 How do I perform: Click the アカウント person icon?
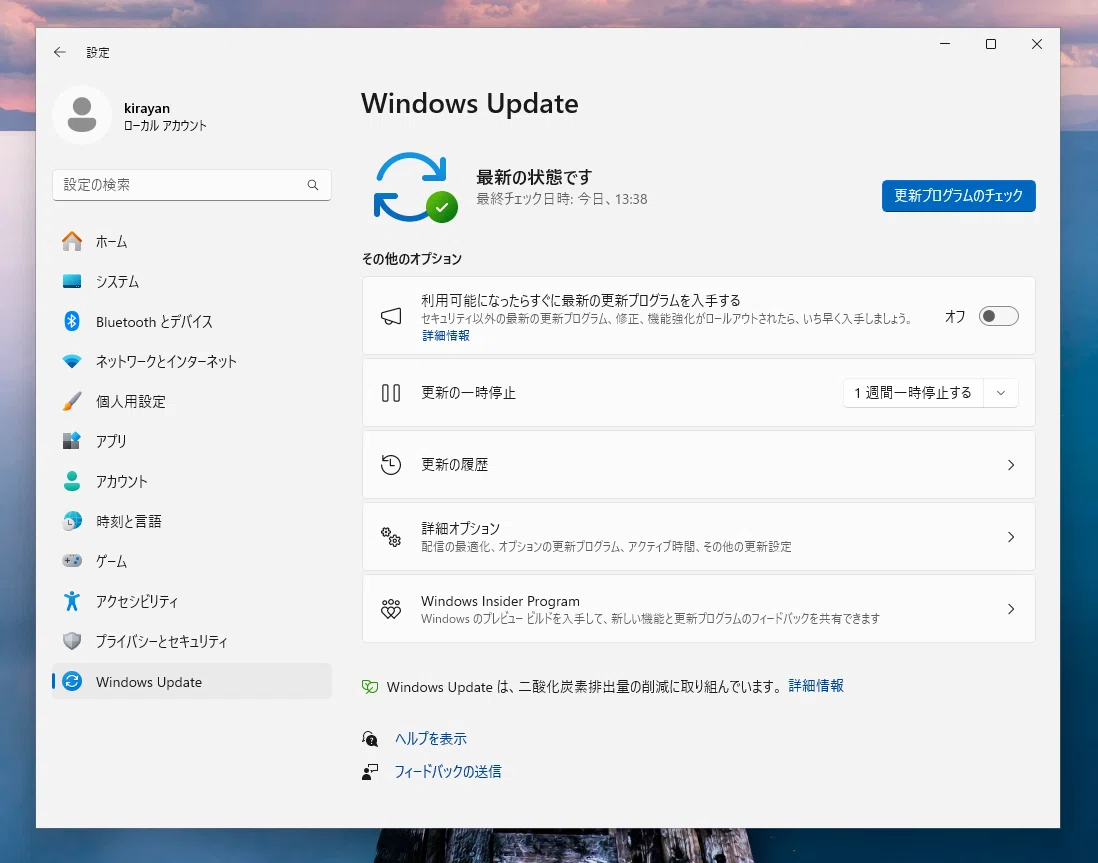pos(72,481)
